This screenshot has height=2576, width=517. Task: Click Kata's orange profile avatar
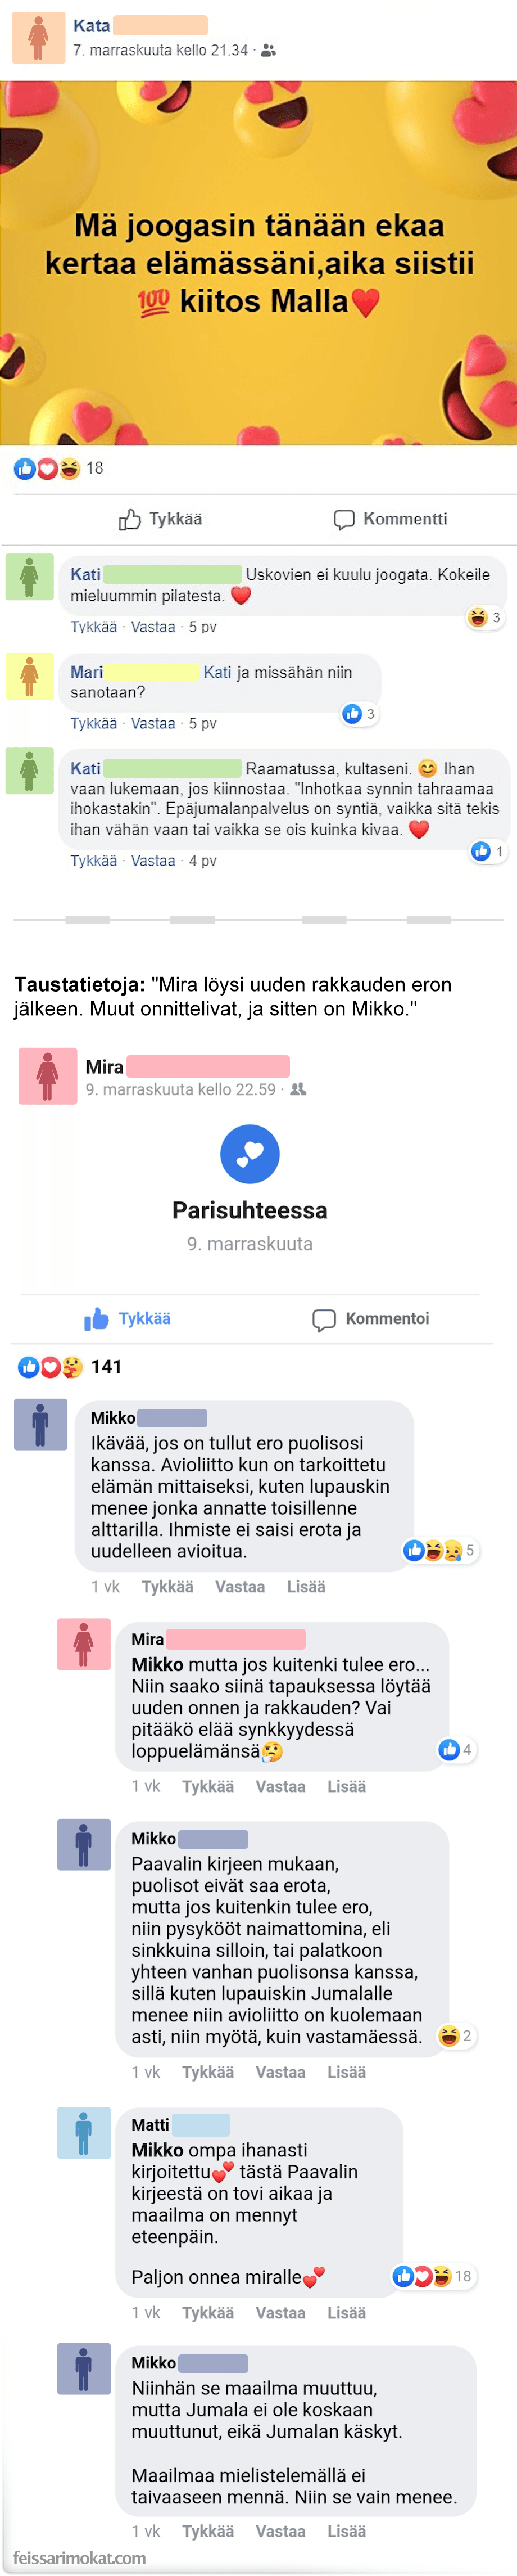(x=38, y=37)
